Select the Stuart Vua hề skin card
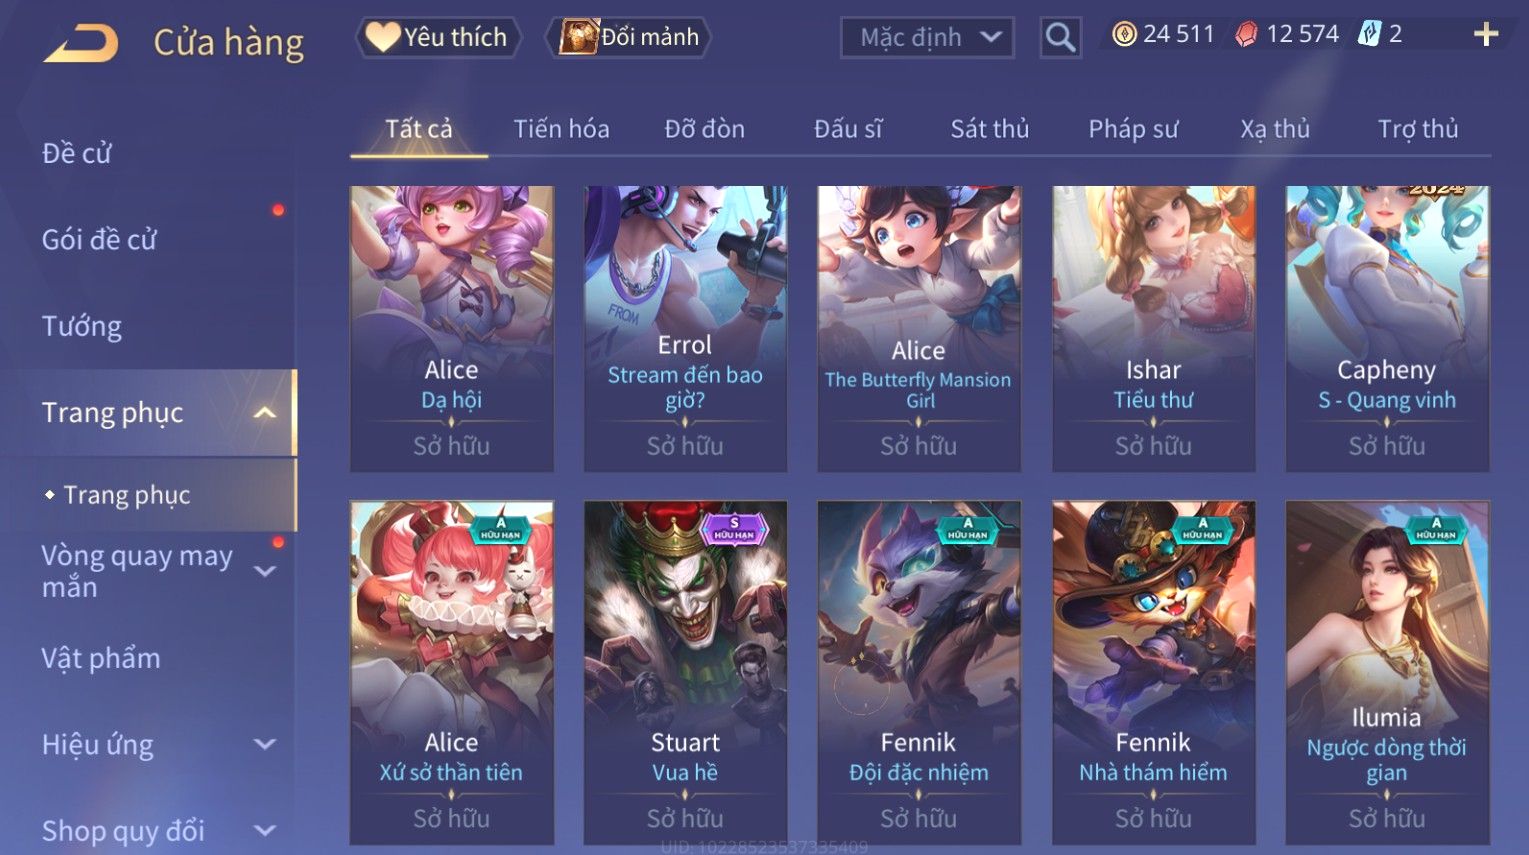 685,673
